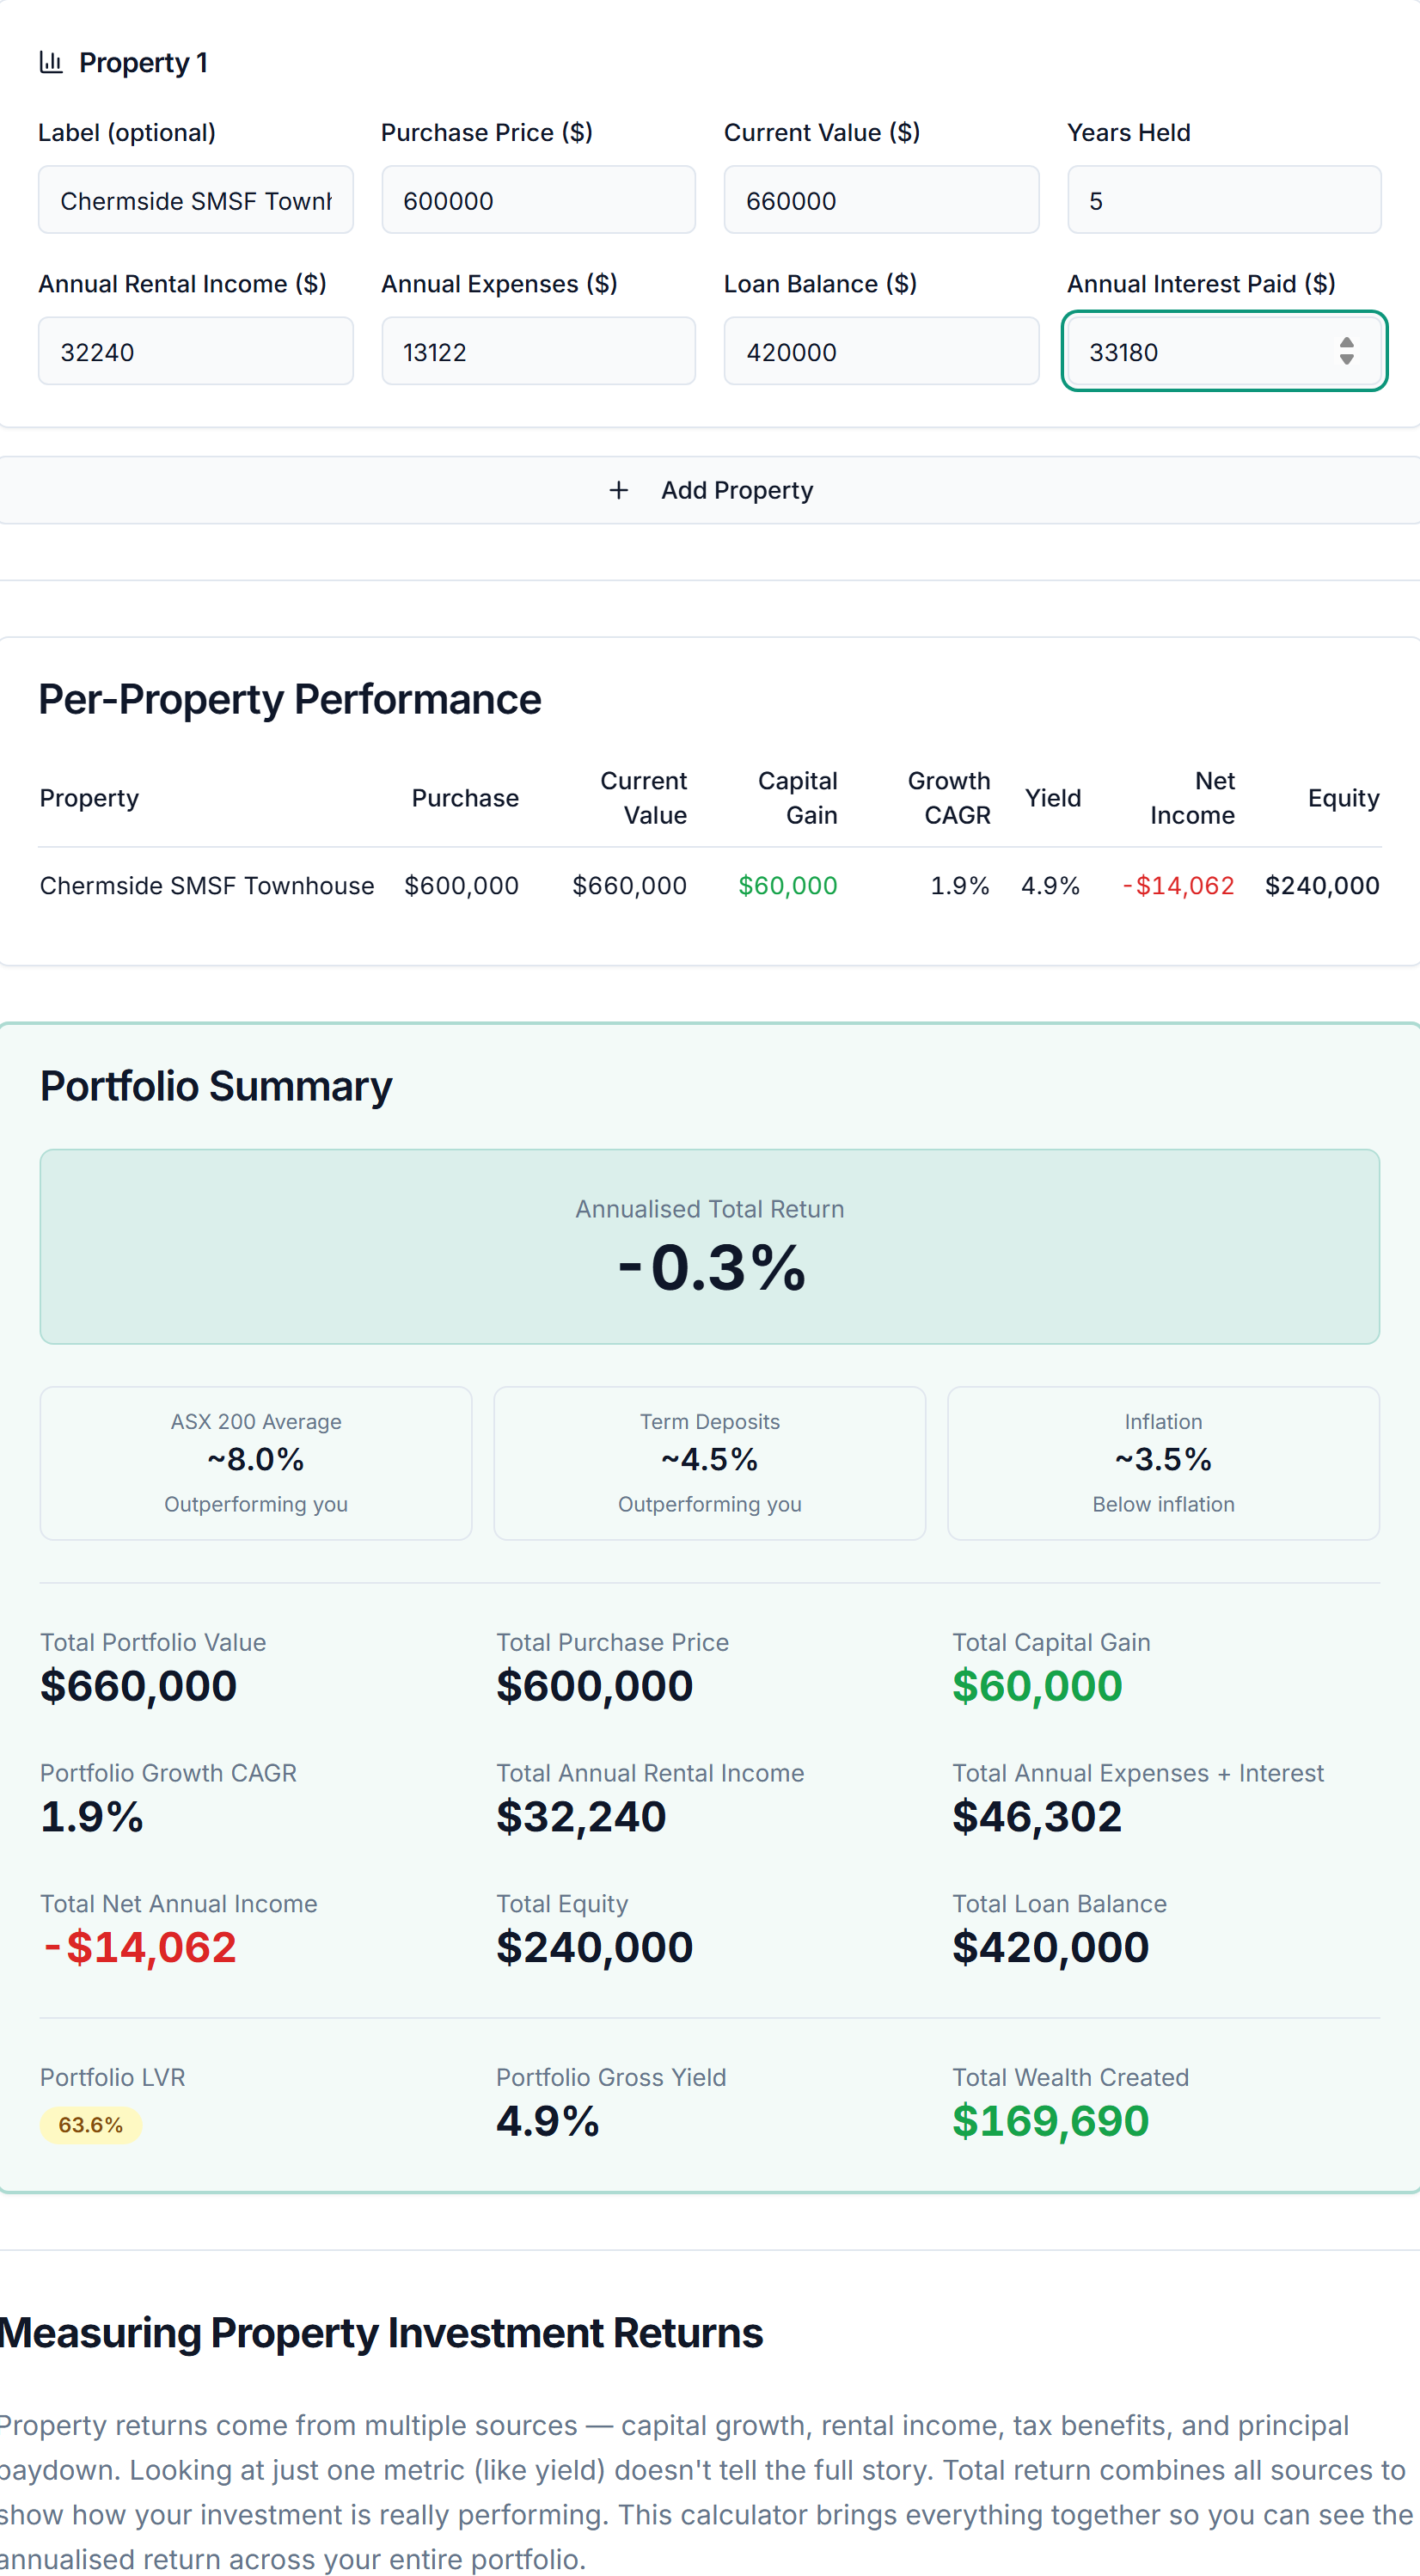Click the Per-Property Performance heading
This screenshot has height=2576, width=1420.
pyautogui.click(x=290, y=698)
